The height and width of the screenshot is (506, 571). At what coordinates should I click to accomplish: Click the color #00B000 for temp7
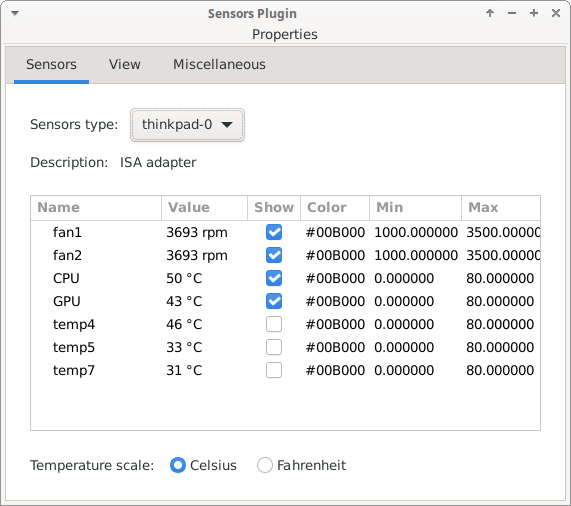[335, 370]
